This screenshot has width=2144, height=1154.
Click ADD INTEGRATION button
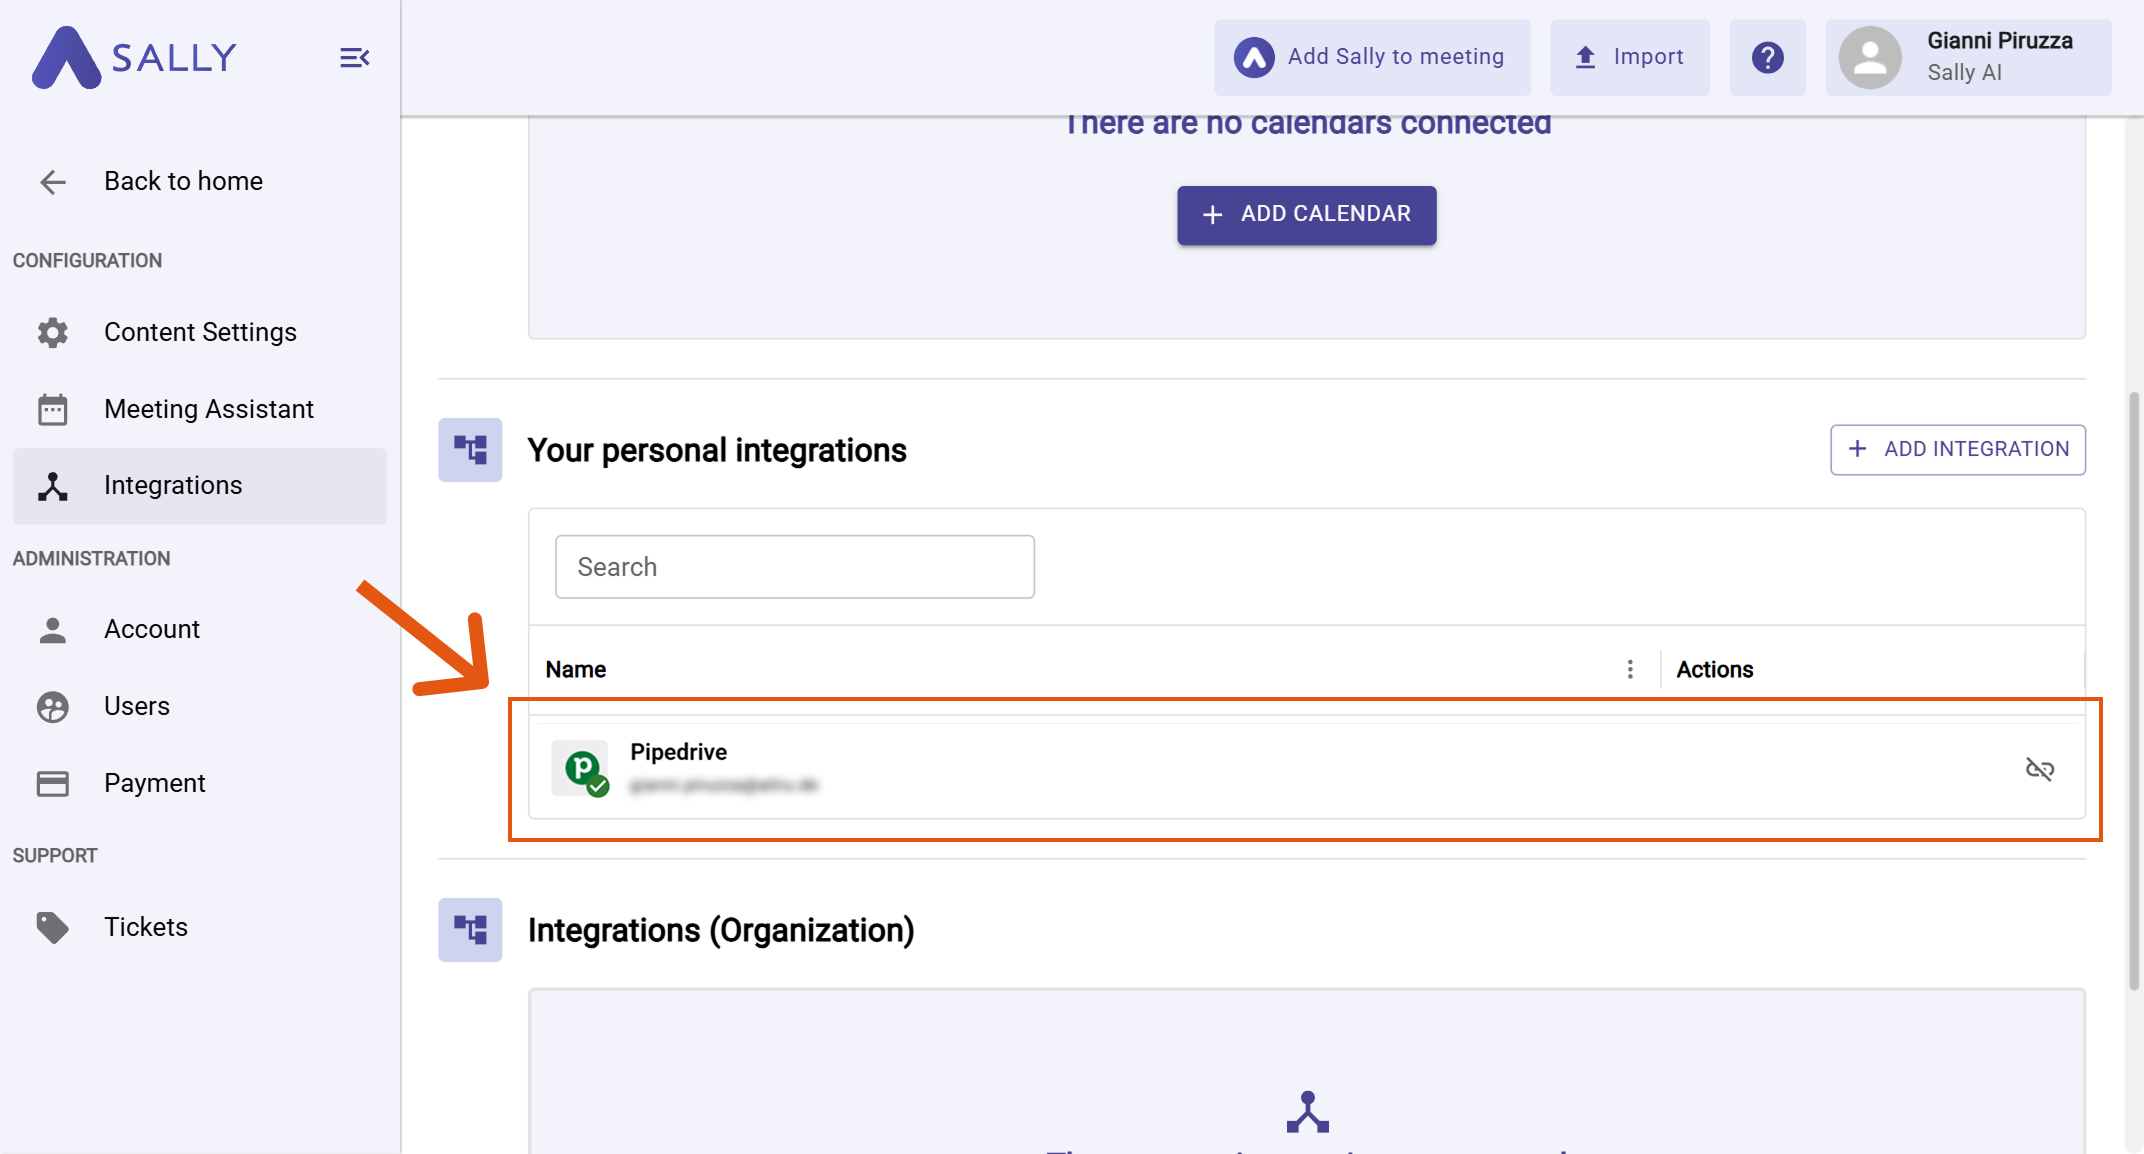(1958, 450)
